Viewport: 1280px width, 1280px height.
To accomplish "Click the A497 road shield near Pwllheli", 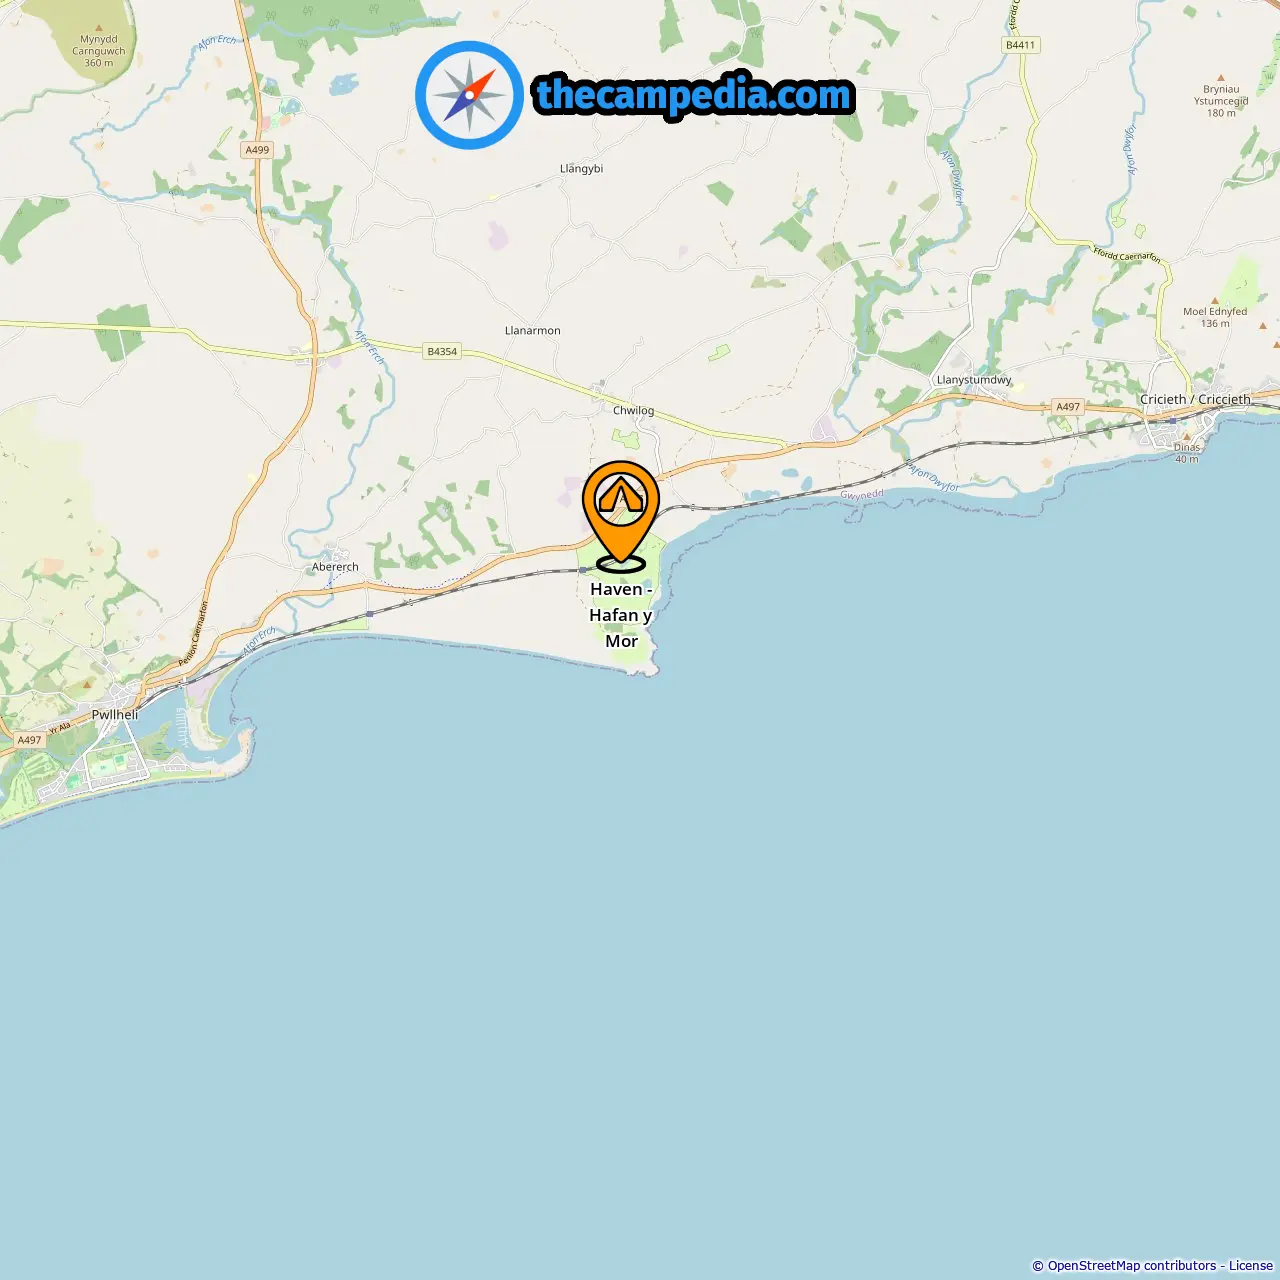I will click(x=30, y=740).
